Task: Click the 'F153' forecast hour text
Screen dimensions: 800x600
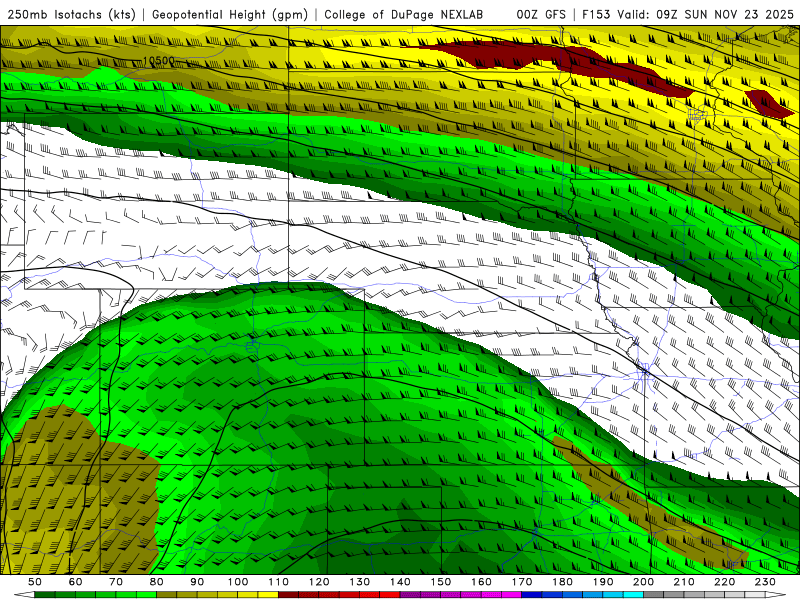Action: (597, 15)
